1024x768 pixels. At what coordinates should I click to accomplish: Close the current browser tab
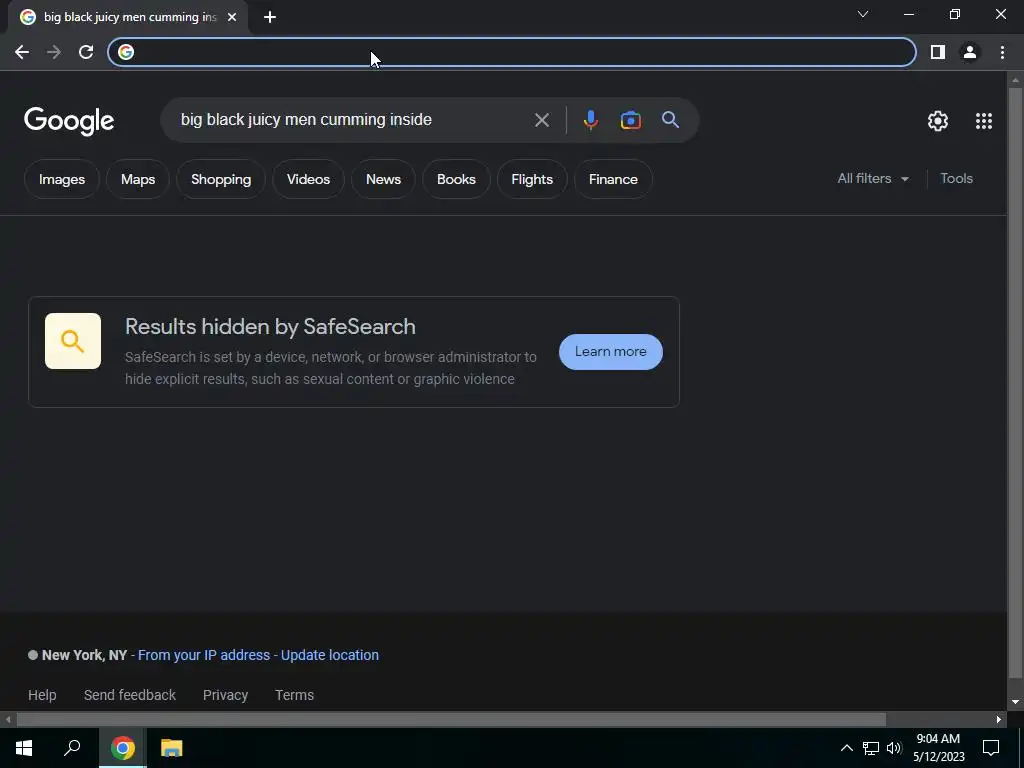pyautogui.click(x=232, y=18)
